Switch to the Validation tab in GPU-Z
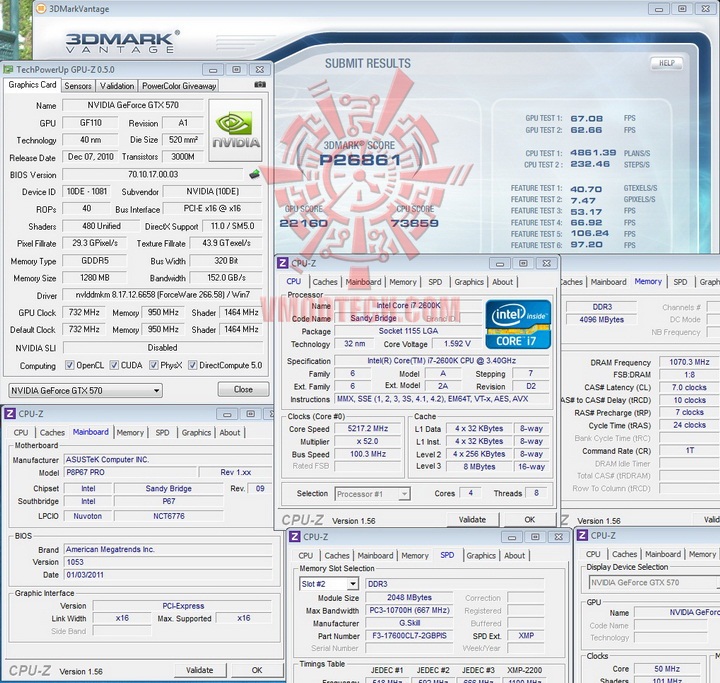 tap(117, 86)
